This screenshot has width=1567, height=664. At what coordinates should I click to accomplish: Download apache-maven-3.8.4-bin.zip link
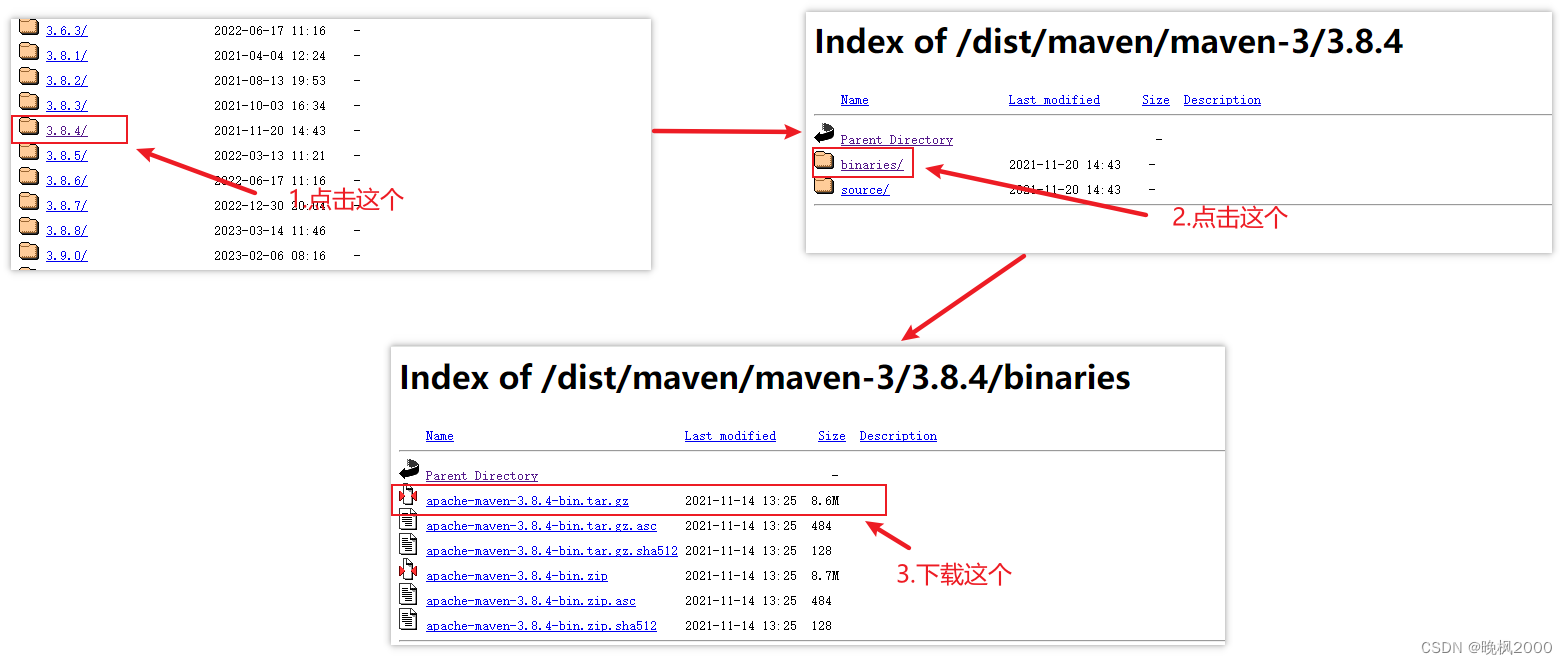pyautogui.click(x=517, y=576)
